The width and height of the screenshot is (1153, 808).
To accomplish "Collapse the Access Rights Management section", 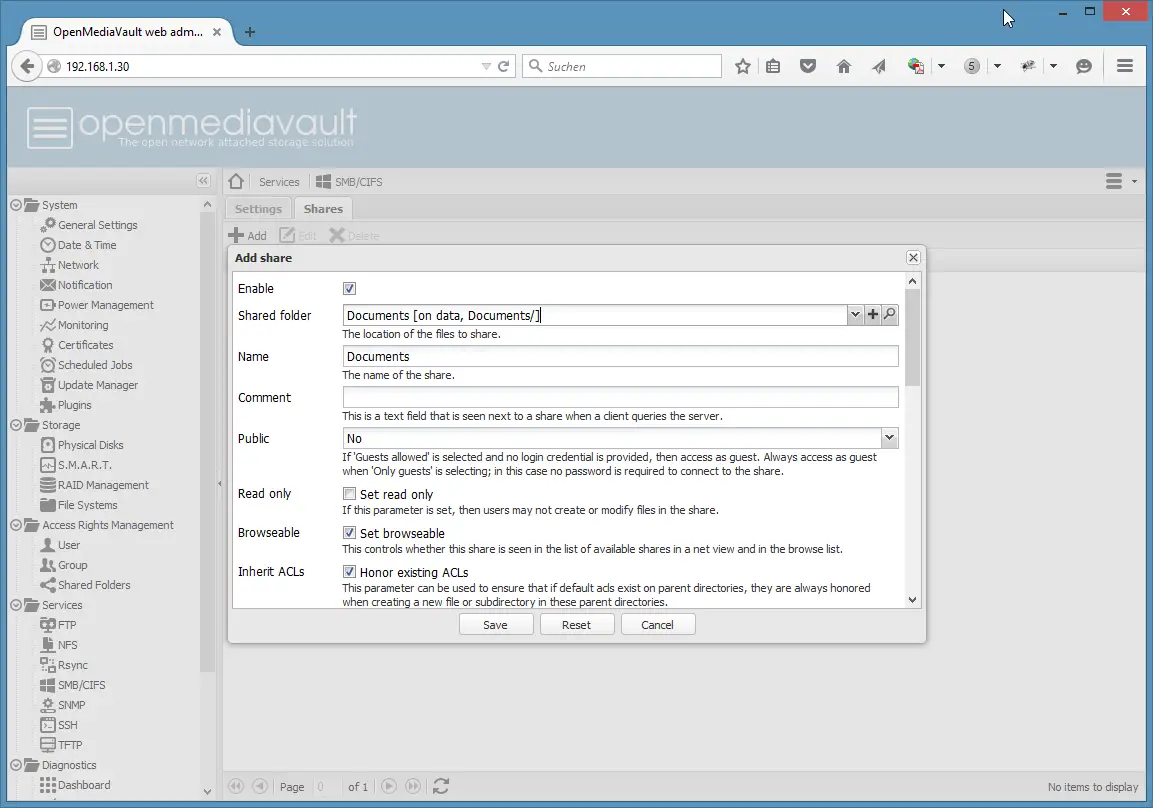I will coord(16,525).
